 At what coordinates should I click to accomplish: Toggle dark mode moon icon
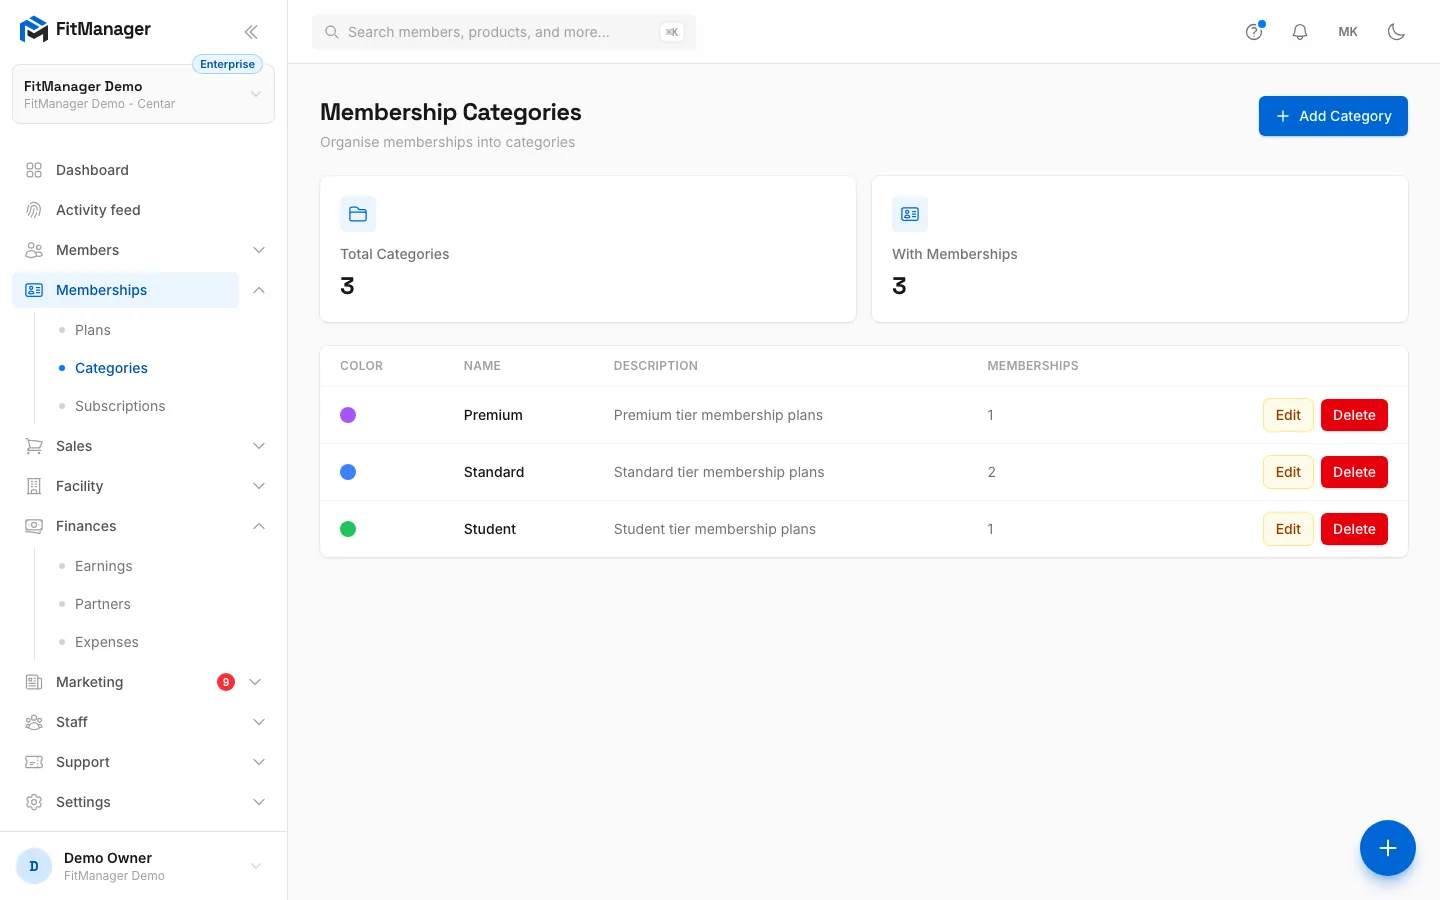coord(1396,32)
